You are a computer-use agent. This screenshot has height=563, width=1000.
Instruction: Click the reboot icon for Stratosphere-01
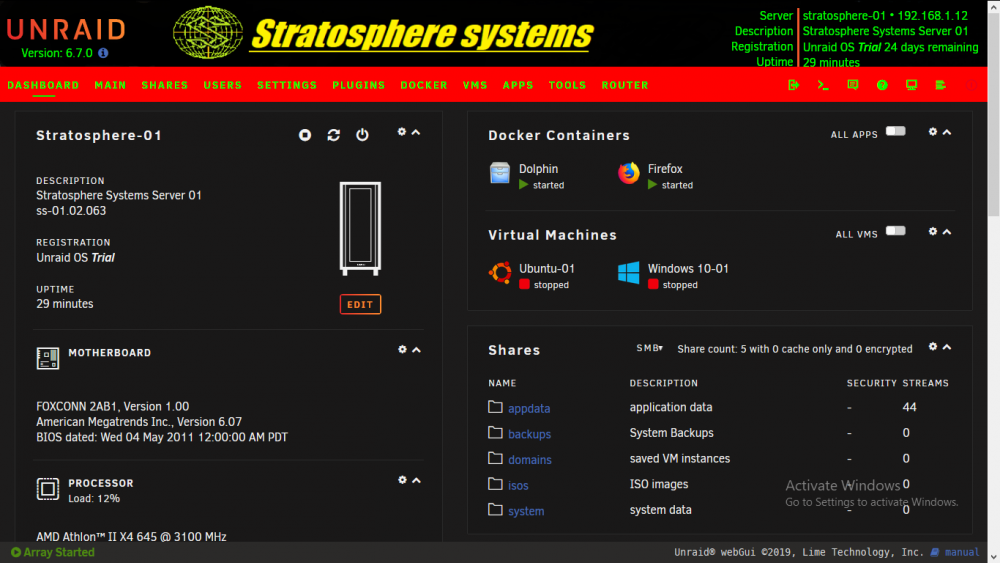coord(334,135)
